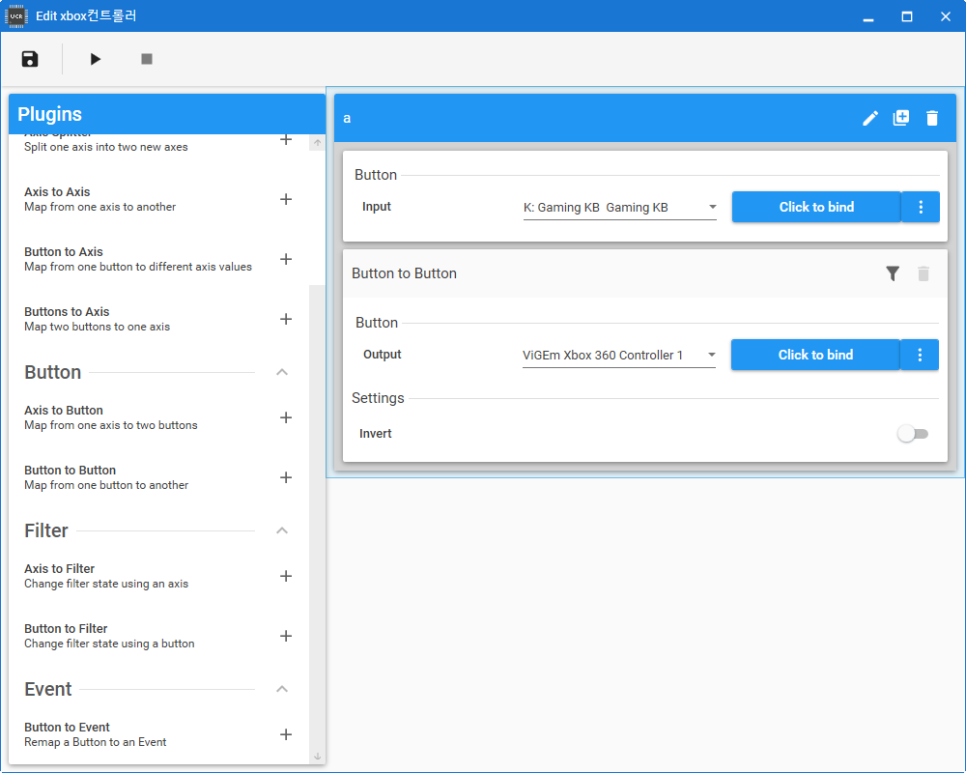Edit mapping 'a' name with pencil icon
The width and height of the screenshot is (966, 773).
click(870, 118)
